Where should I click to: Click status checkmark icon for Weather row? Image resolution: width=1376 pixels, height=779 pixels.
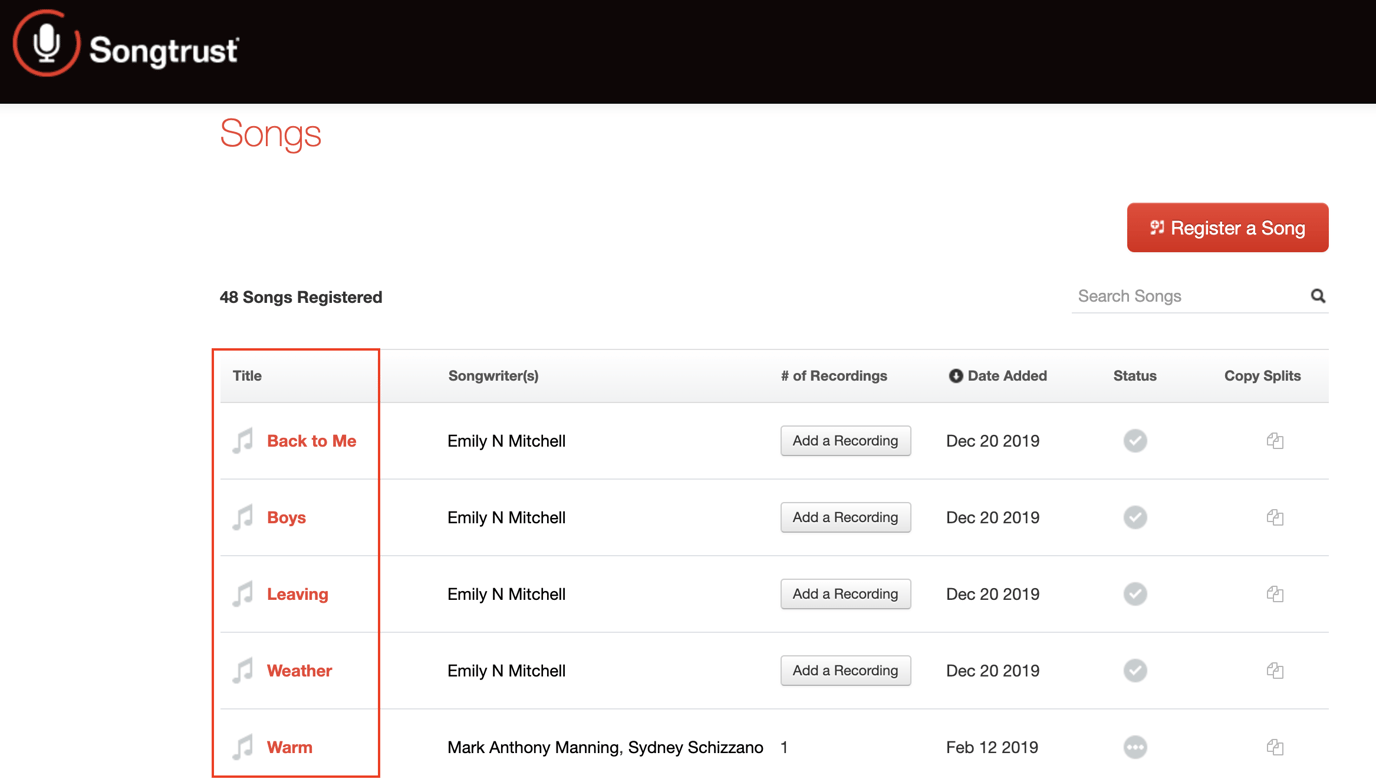click(1134, 671)
